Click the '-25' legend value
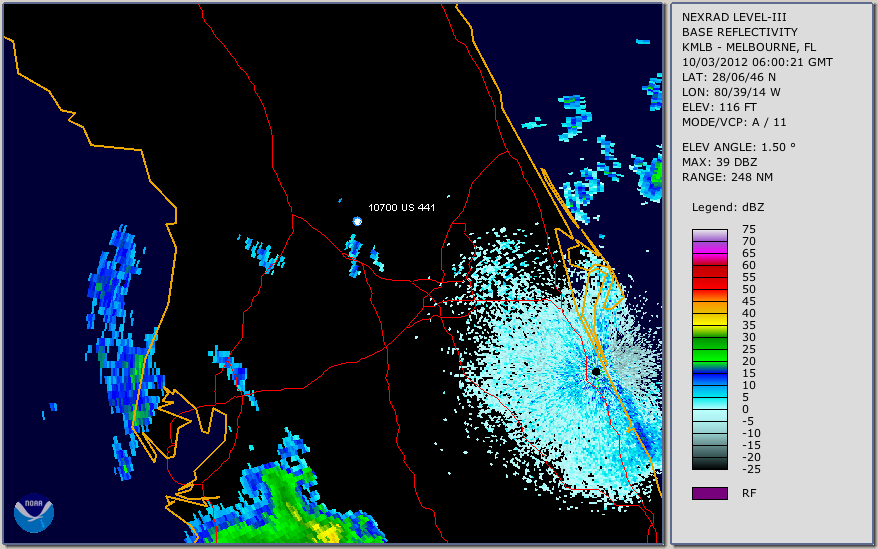This screenshot has height=549, width=878. [751, 469]
